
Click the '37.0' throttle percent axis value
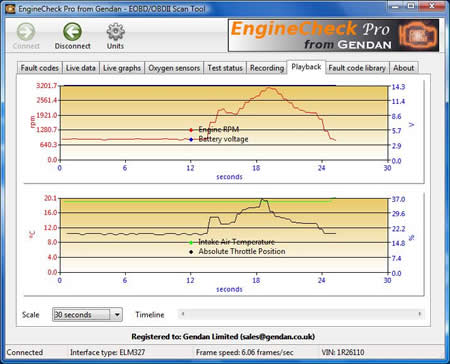[x=398, y=199]
